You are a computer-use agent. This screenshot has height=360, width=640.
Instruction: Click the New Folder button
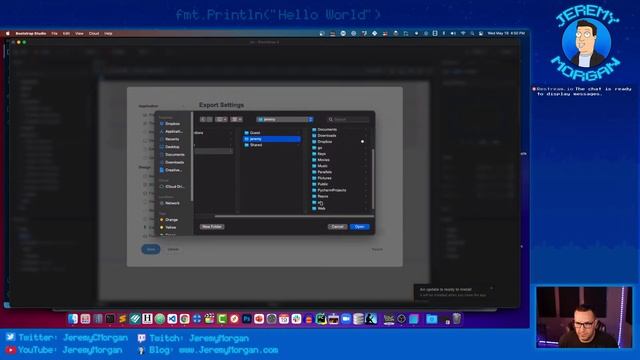click(212, 227)
